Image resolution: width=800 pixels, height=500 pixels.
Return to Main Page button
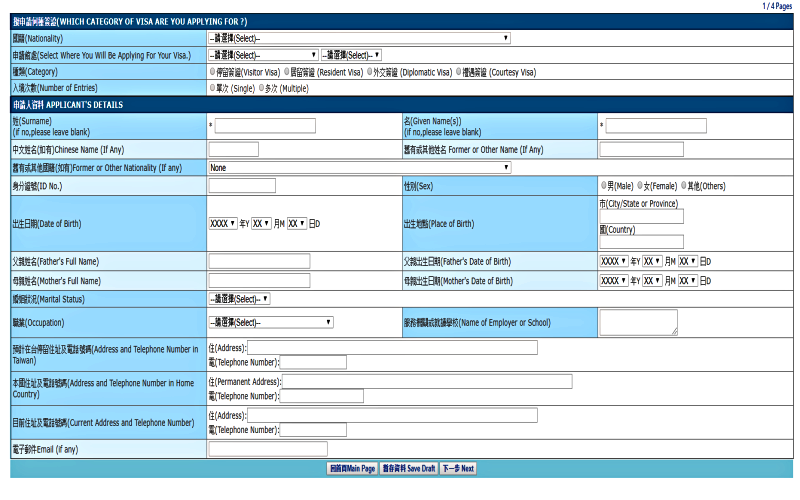click(x=352, y=468)
